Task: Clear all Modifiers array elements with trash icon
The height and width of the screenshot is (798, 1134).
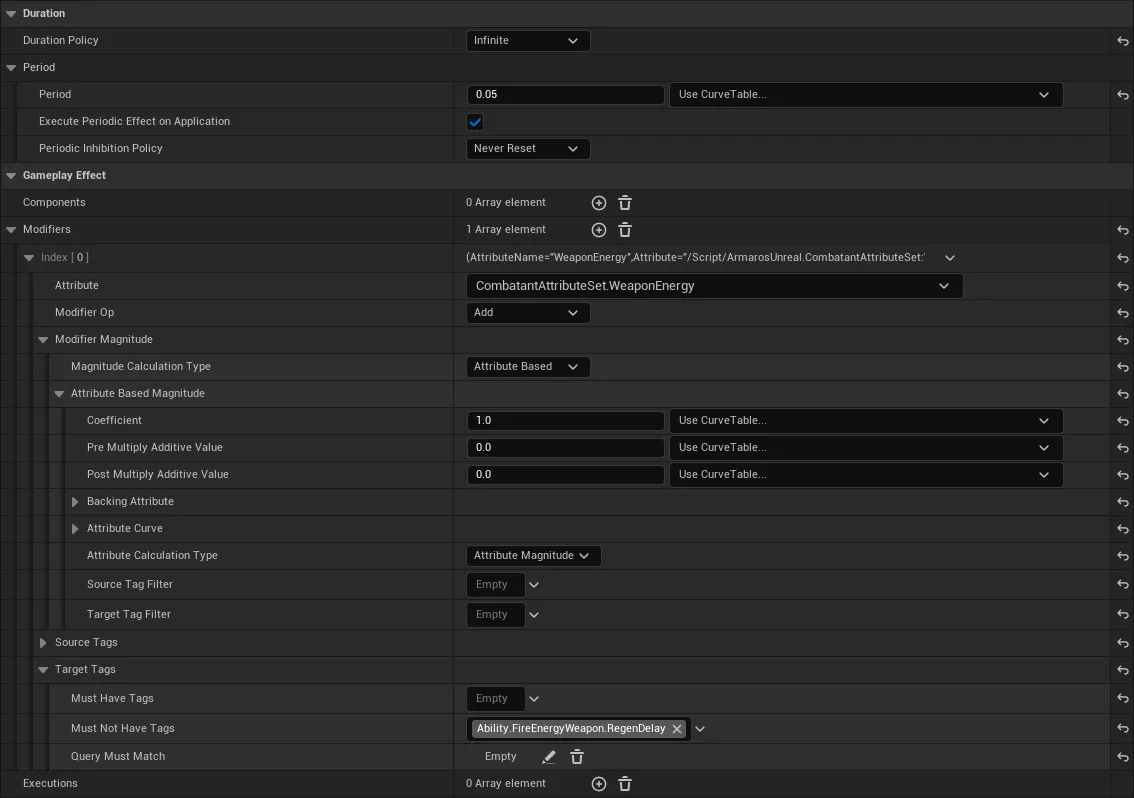Action: click(624, 229)
